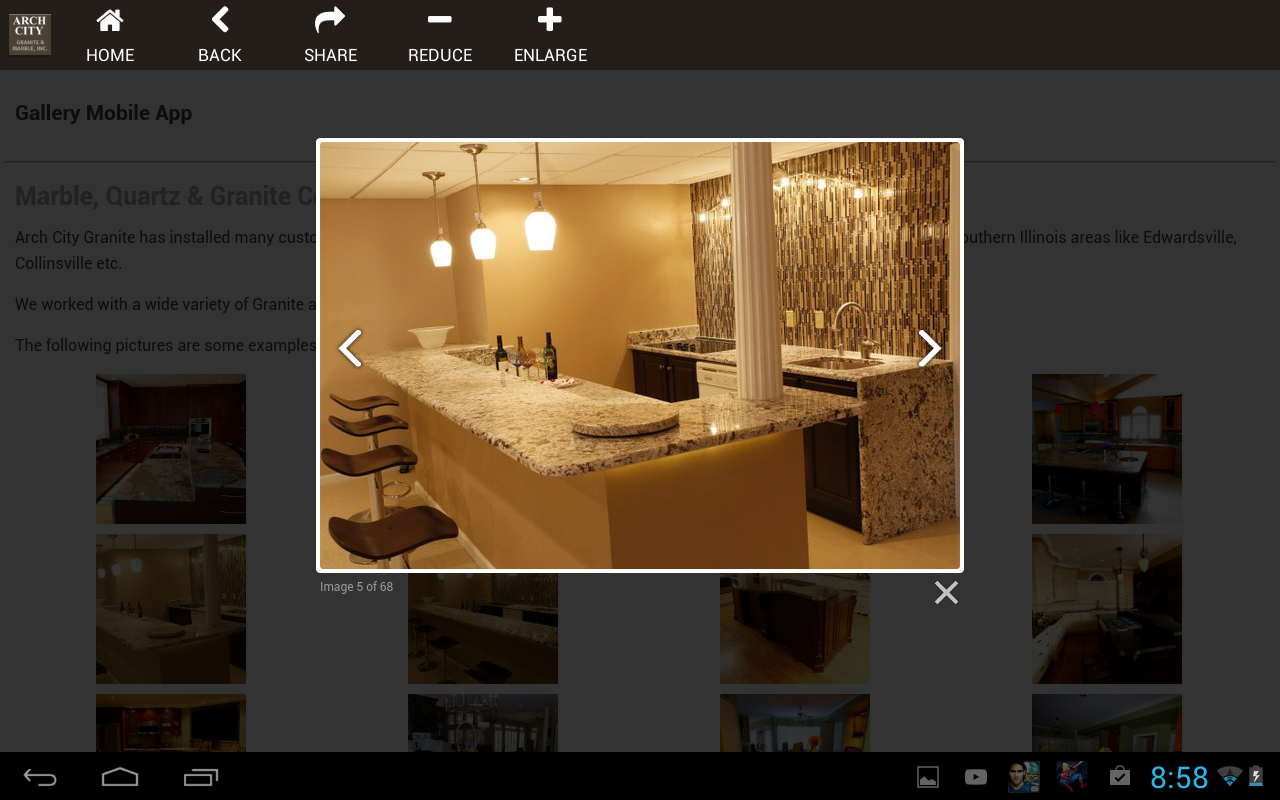
Task: Advance to the next lightbox image
Action: (930, 348)
